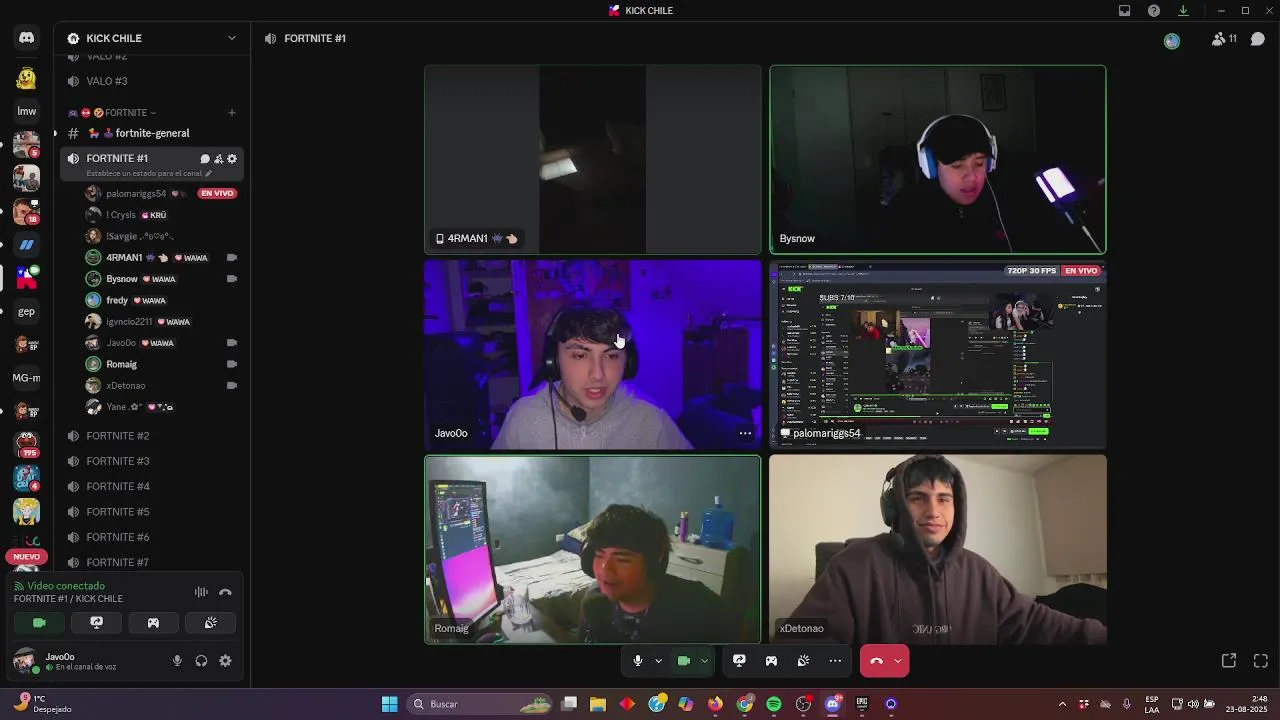Add channel to FORTNITE category
Screen dimensions: 1280x720
click(231, 113)
